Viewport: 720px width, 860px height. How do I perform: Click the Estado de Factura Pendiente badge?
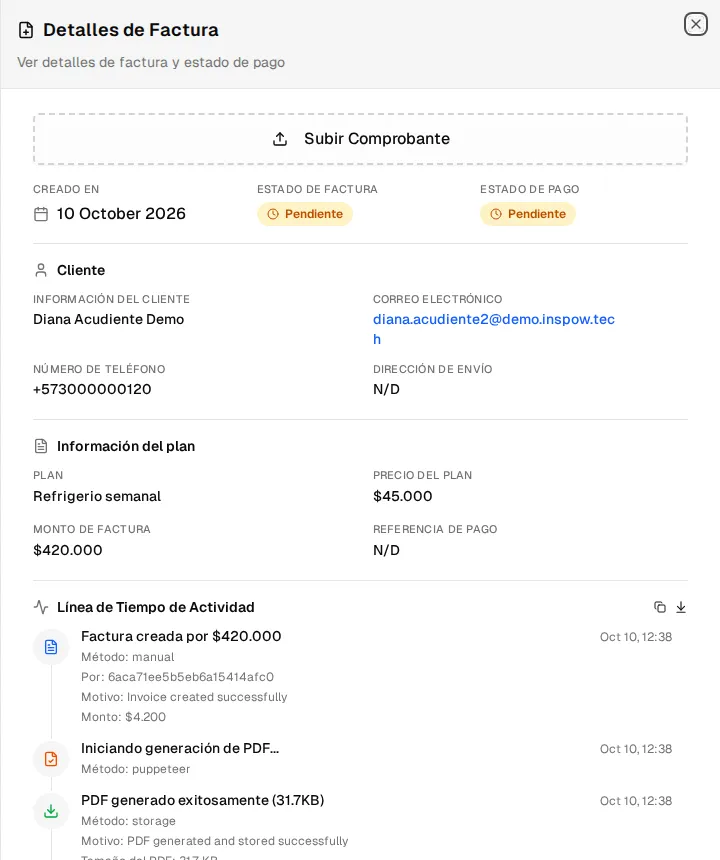pyautogui.click(x=305, y=214)
